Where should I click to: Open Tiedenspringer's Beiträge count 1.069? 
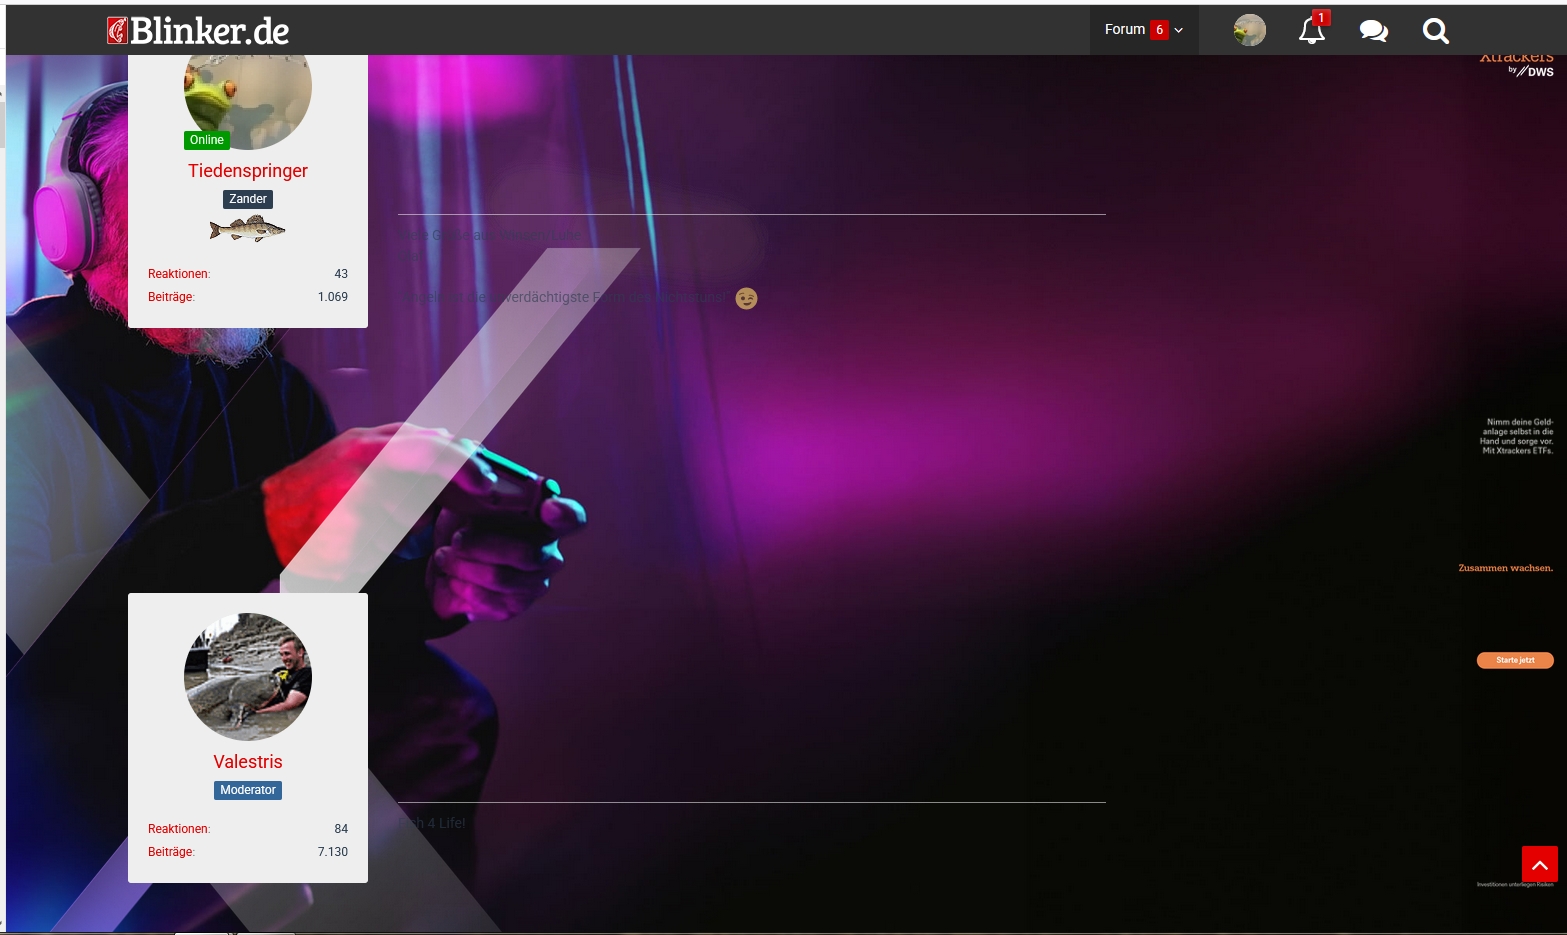click(x=332, y=297)
